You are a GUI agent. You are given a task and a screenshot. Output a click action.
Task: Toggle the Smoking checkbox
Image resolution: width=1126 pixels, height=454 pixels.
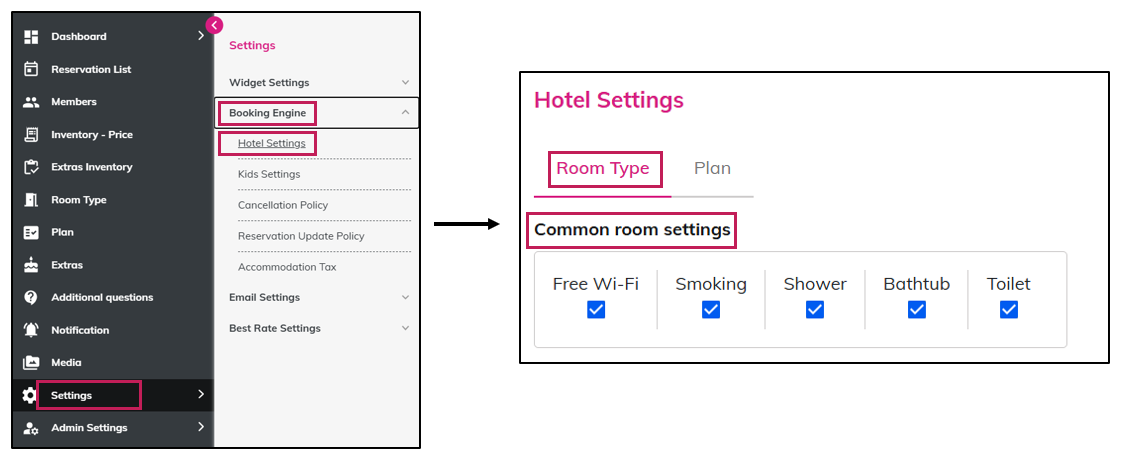coord(711,310)
